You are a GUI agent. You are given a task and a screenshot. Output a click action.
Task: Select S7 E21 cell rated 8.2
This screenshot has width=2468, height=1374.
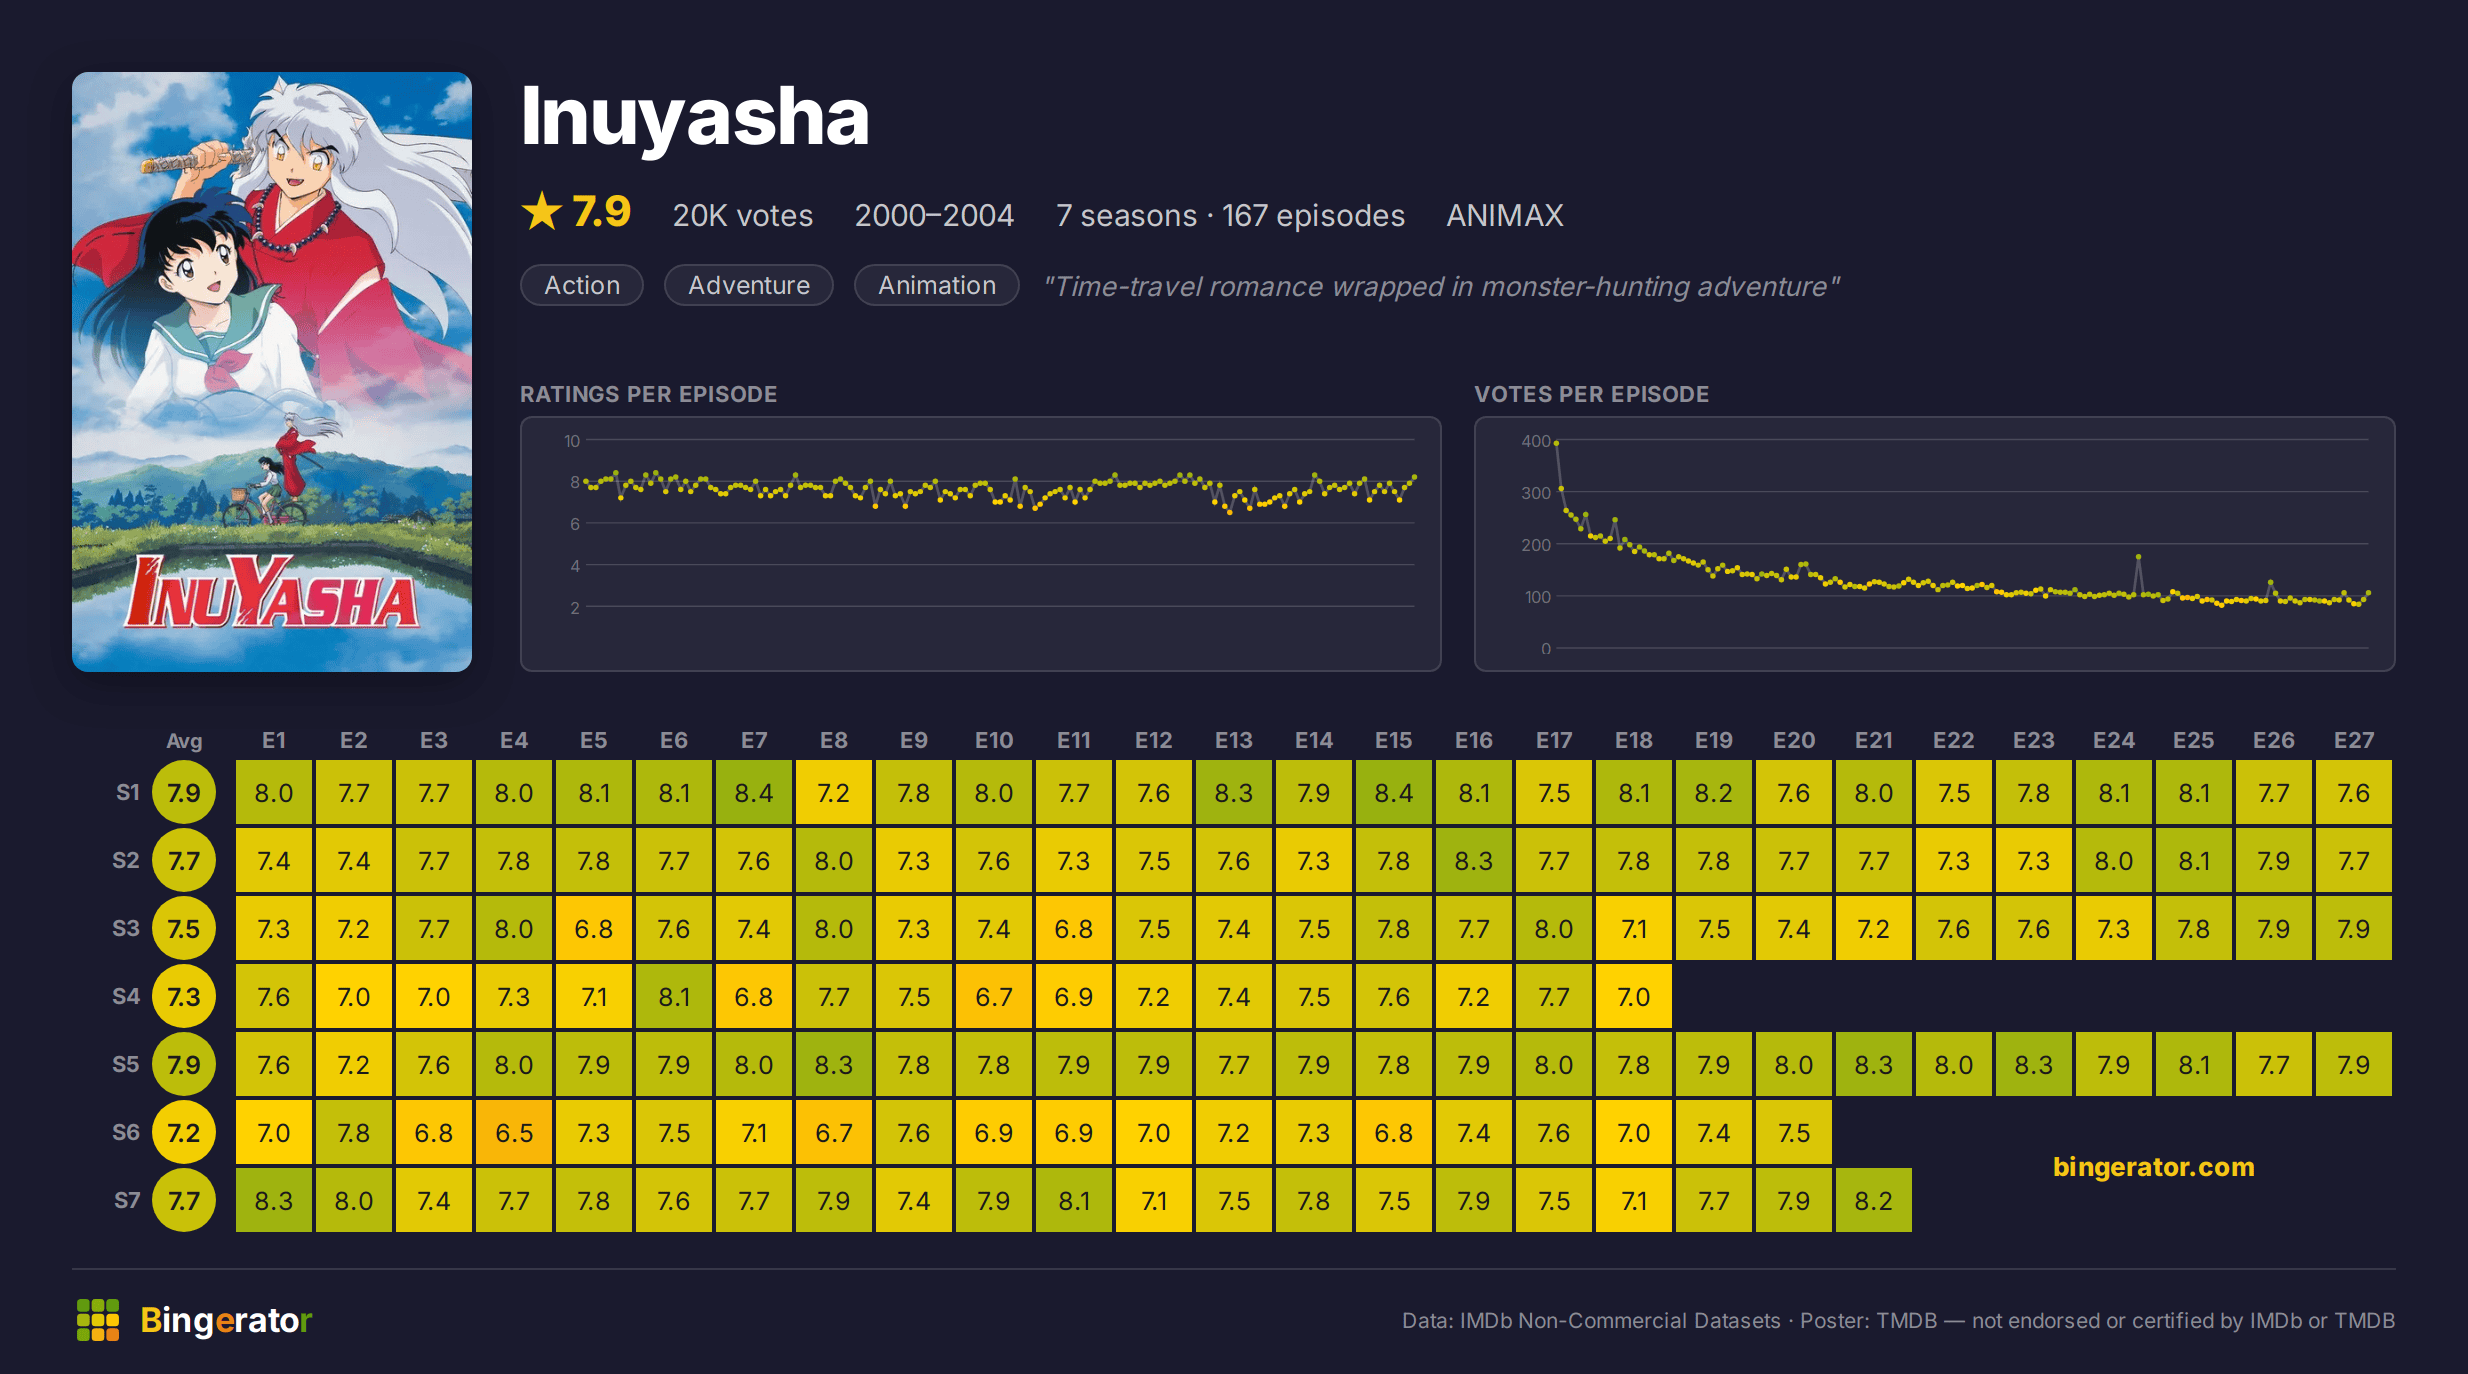point(1874,1201)
